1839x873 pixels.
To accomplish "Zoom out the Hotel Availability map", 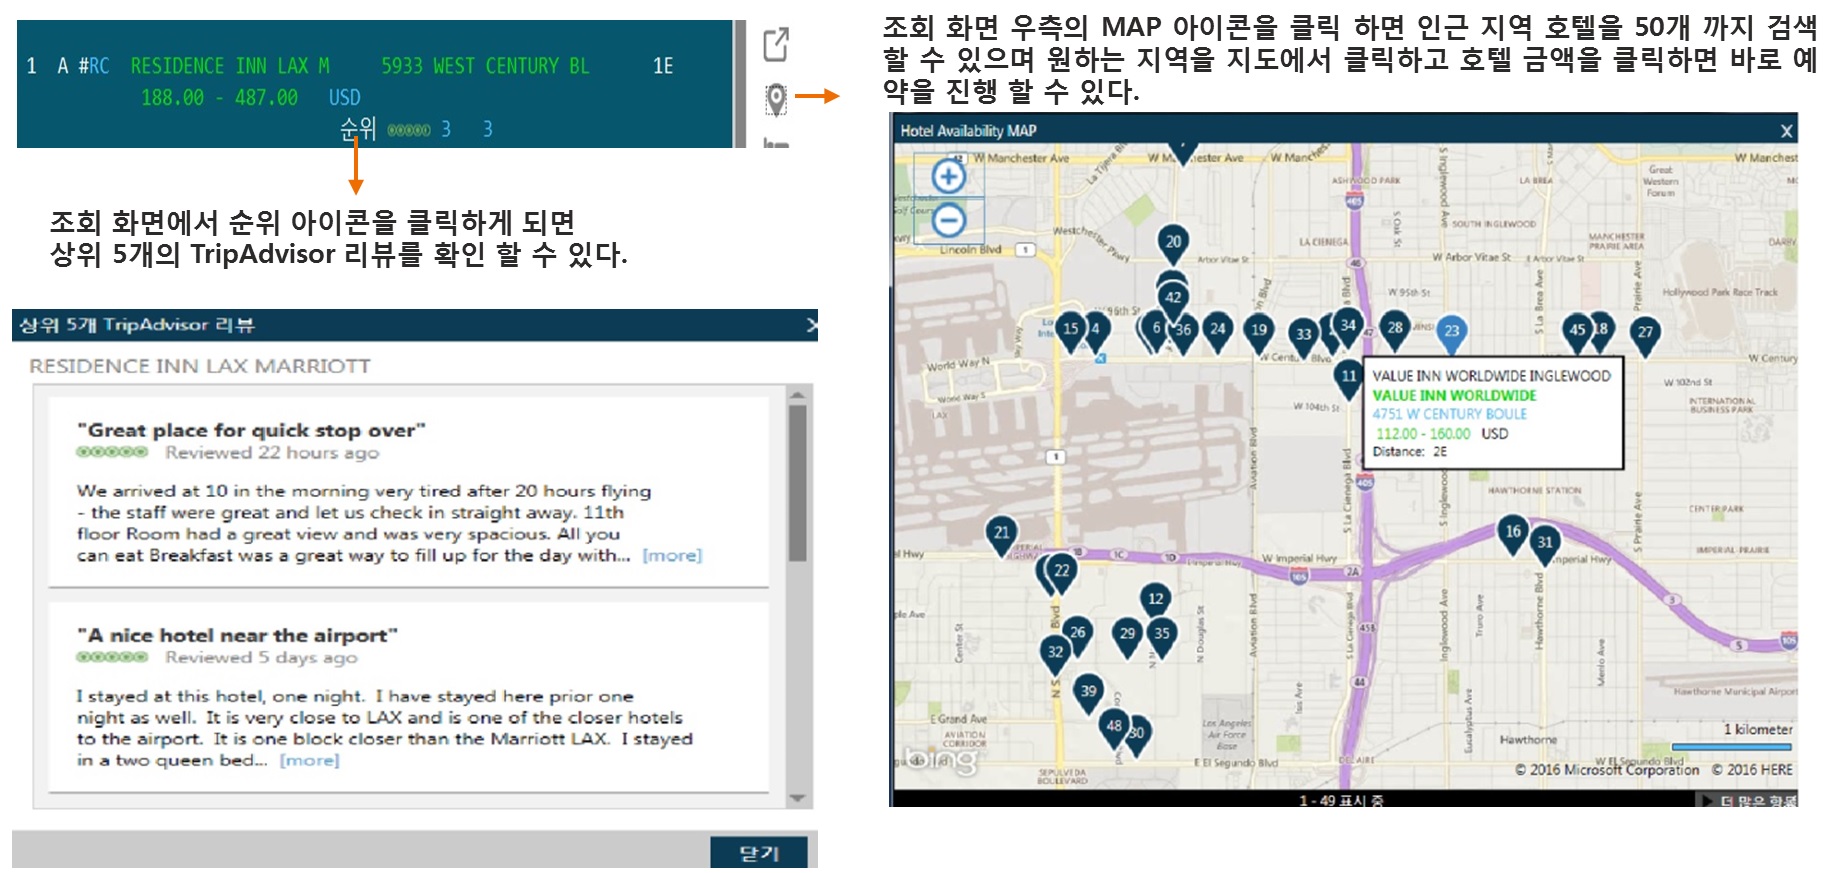I will [948, 219].
